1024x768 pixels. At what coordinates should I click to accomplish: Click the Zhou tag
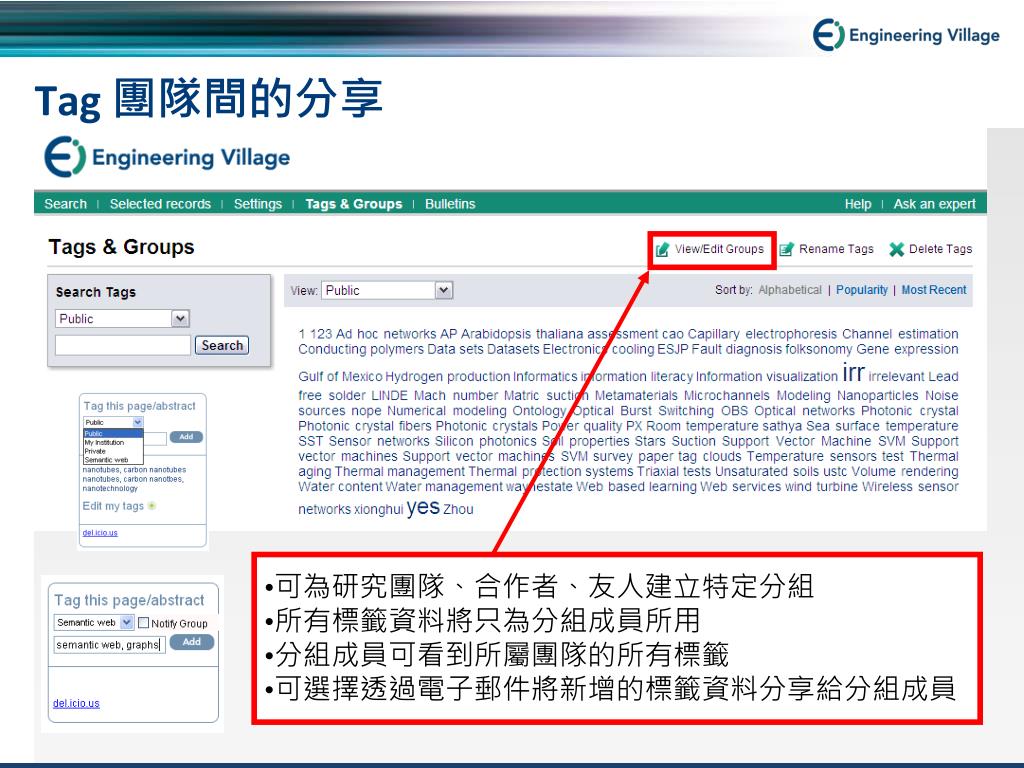pyautogui.click(x=458, y=509)
